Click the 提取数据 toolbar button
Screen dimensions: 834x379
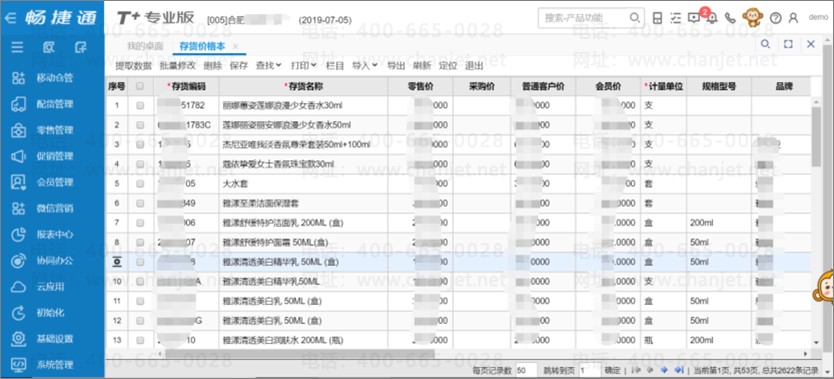point(134,66)
